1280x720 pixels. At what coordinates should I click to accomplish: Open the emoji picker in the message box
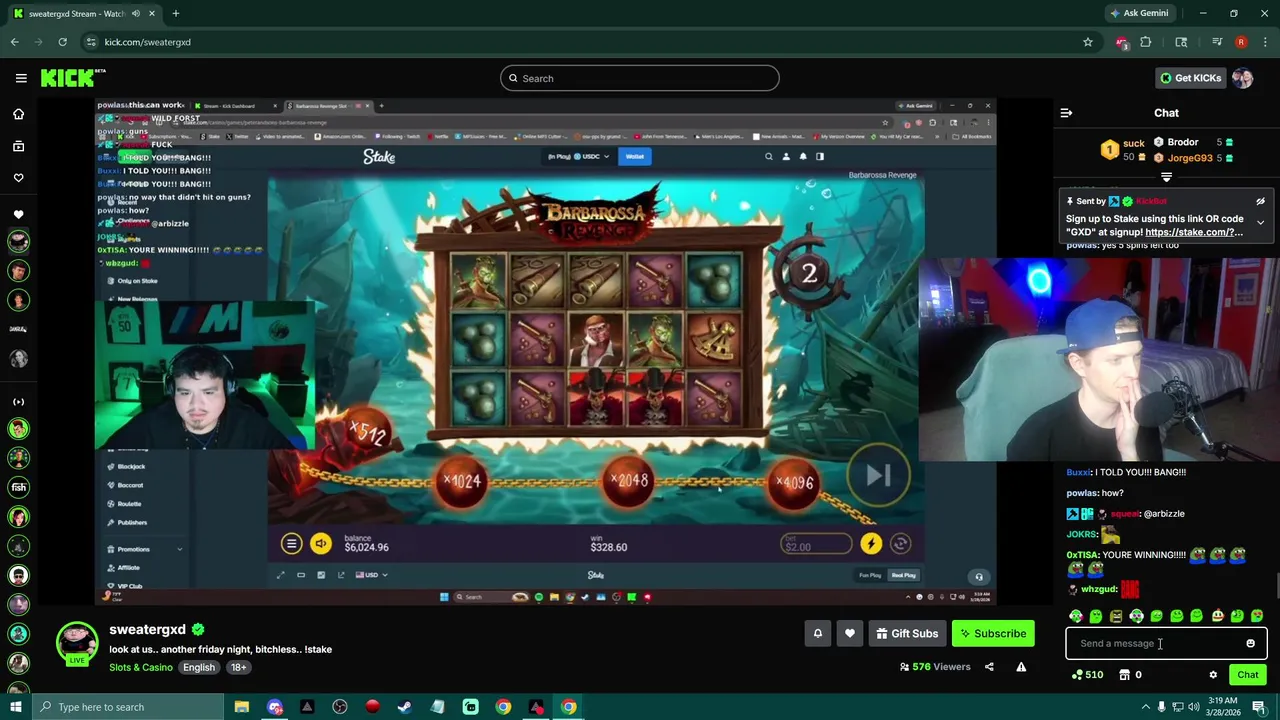pyautogui.click(x=1250, y=643)
